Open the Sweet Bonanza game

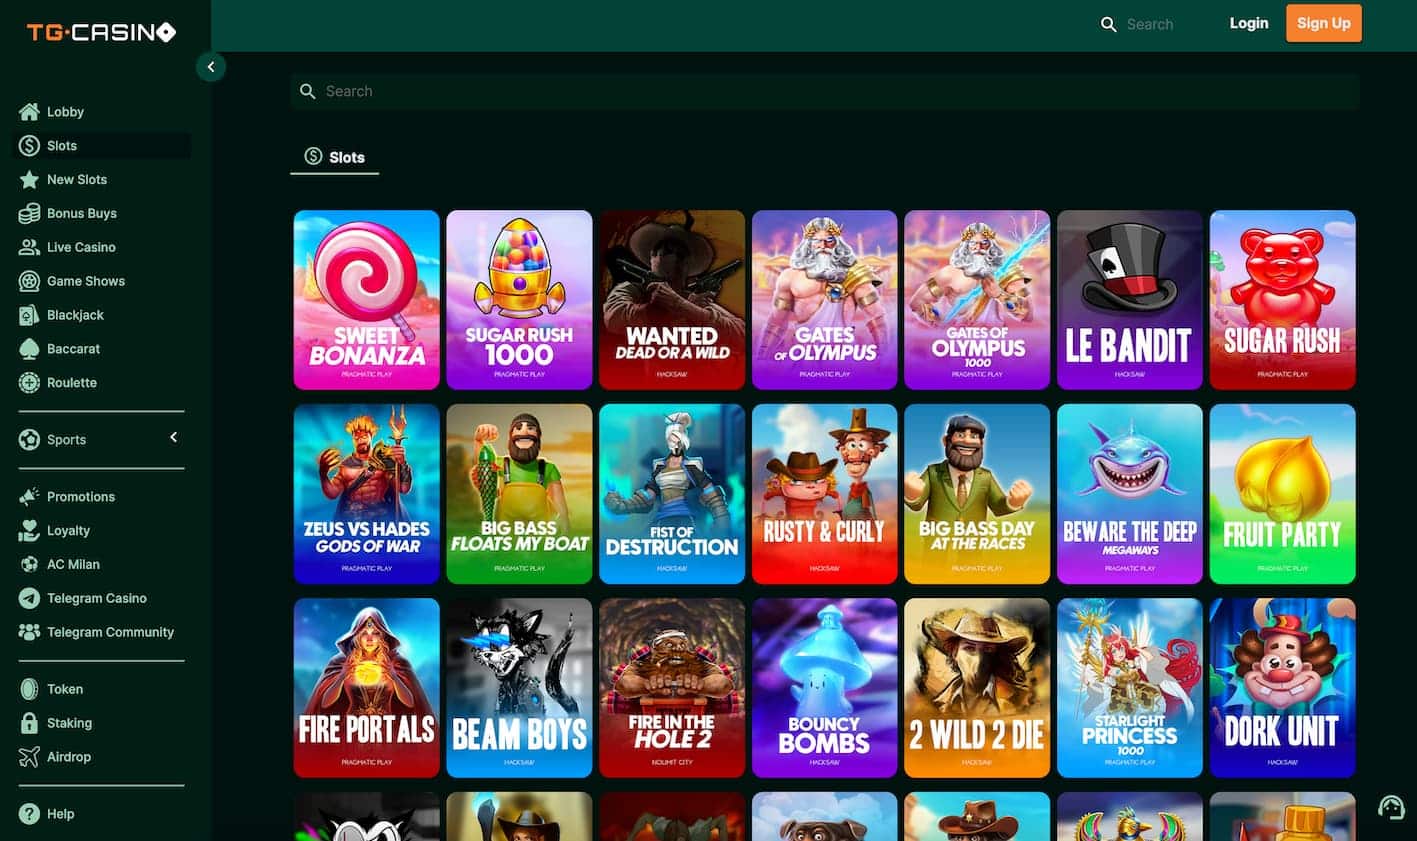[367, 300]
